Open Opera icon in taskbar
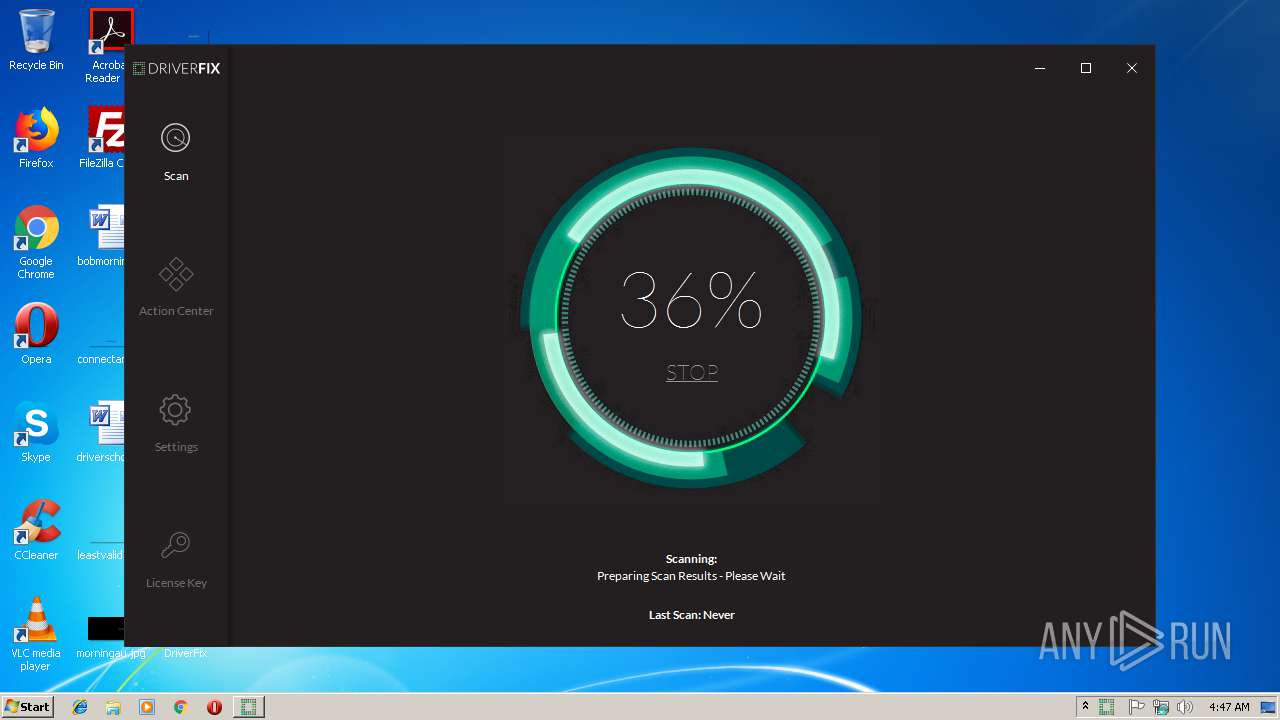Viewport: 1280px width, 720px height. (x=214, y=707)
